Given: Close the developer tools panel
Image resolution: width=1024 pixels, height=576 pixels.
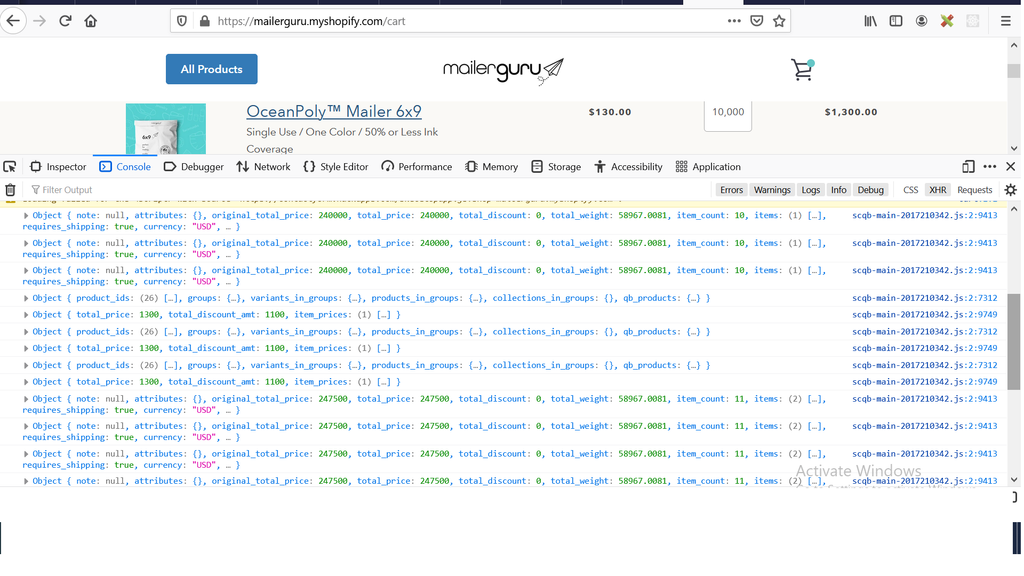Looking at the screenshot, I should coord(1010,167).
